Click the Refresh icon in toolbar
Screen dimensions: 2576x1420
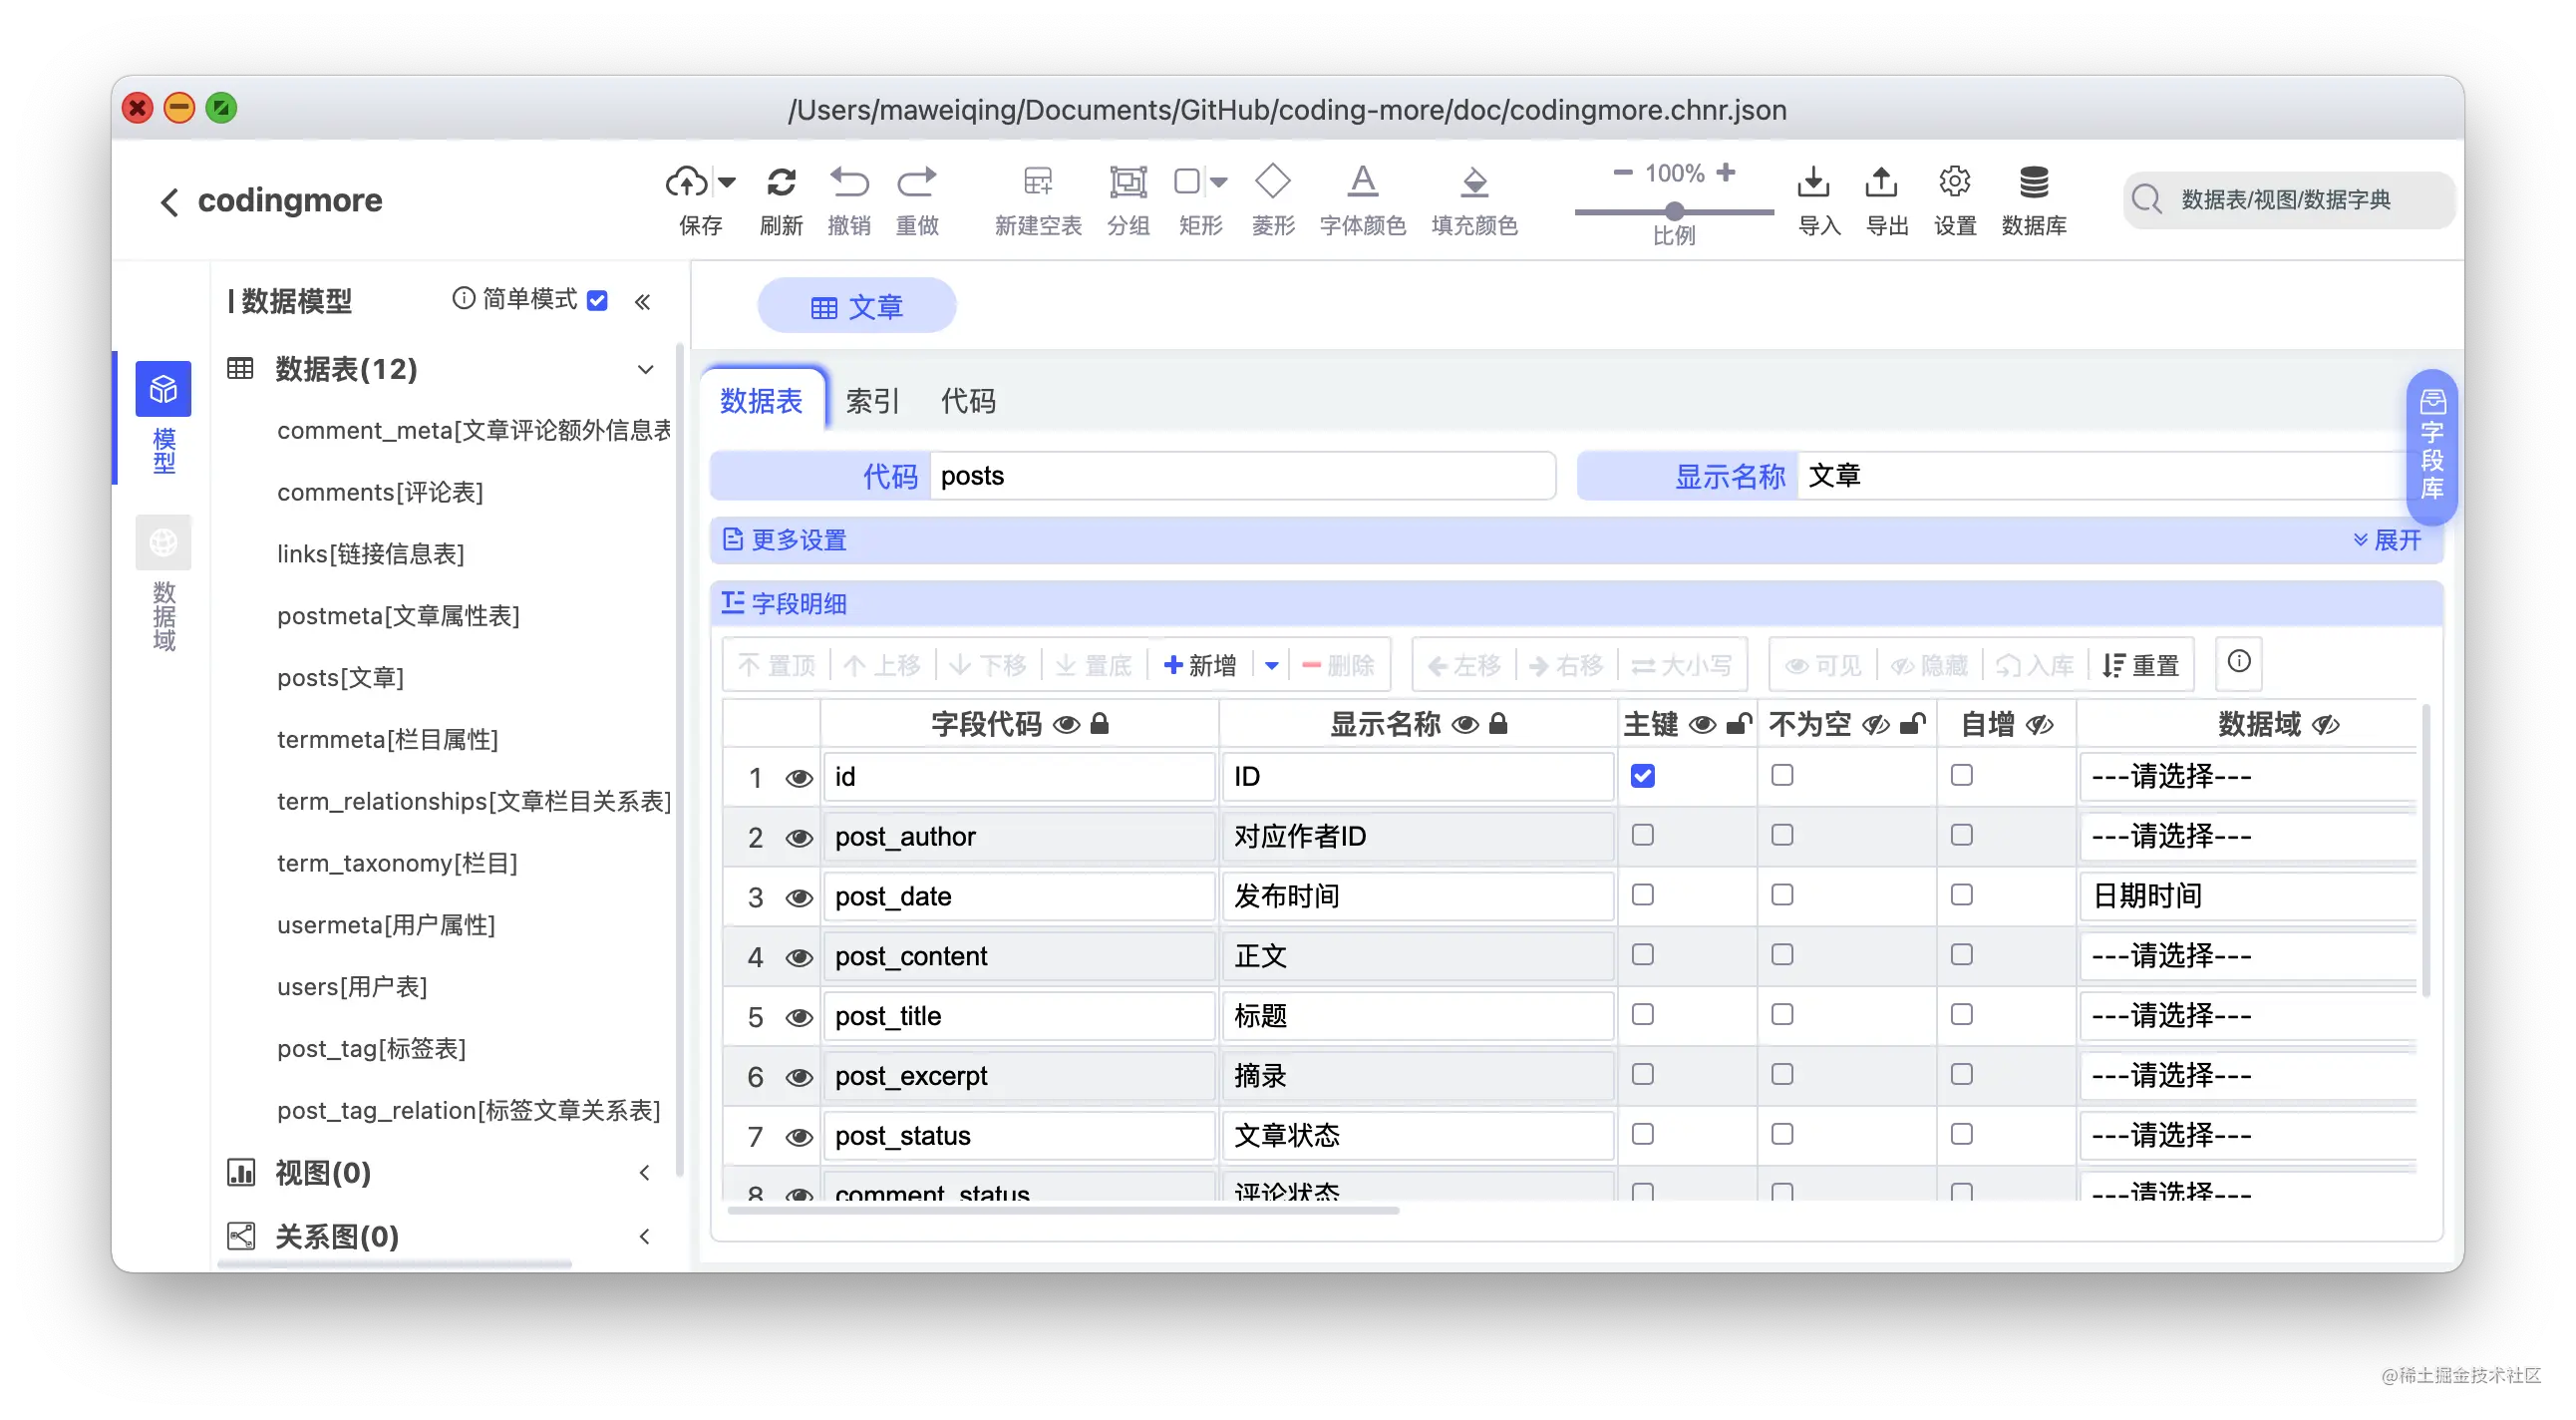pyautogui.click(x=781, y=182)
